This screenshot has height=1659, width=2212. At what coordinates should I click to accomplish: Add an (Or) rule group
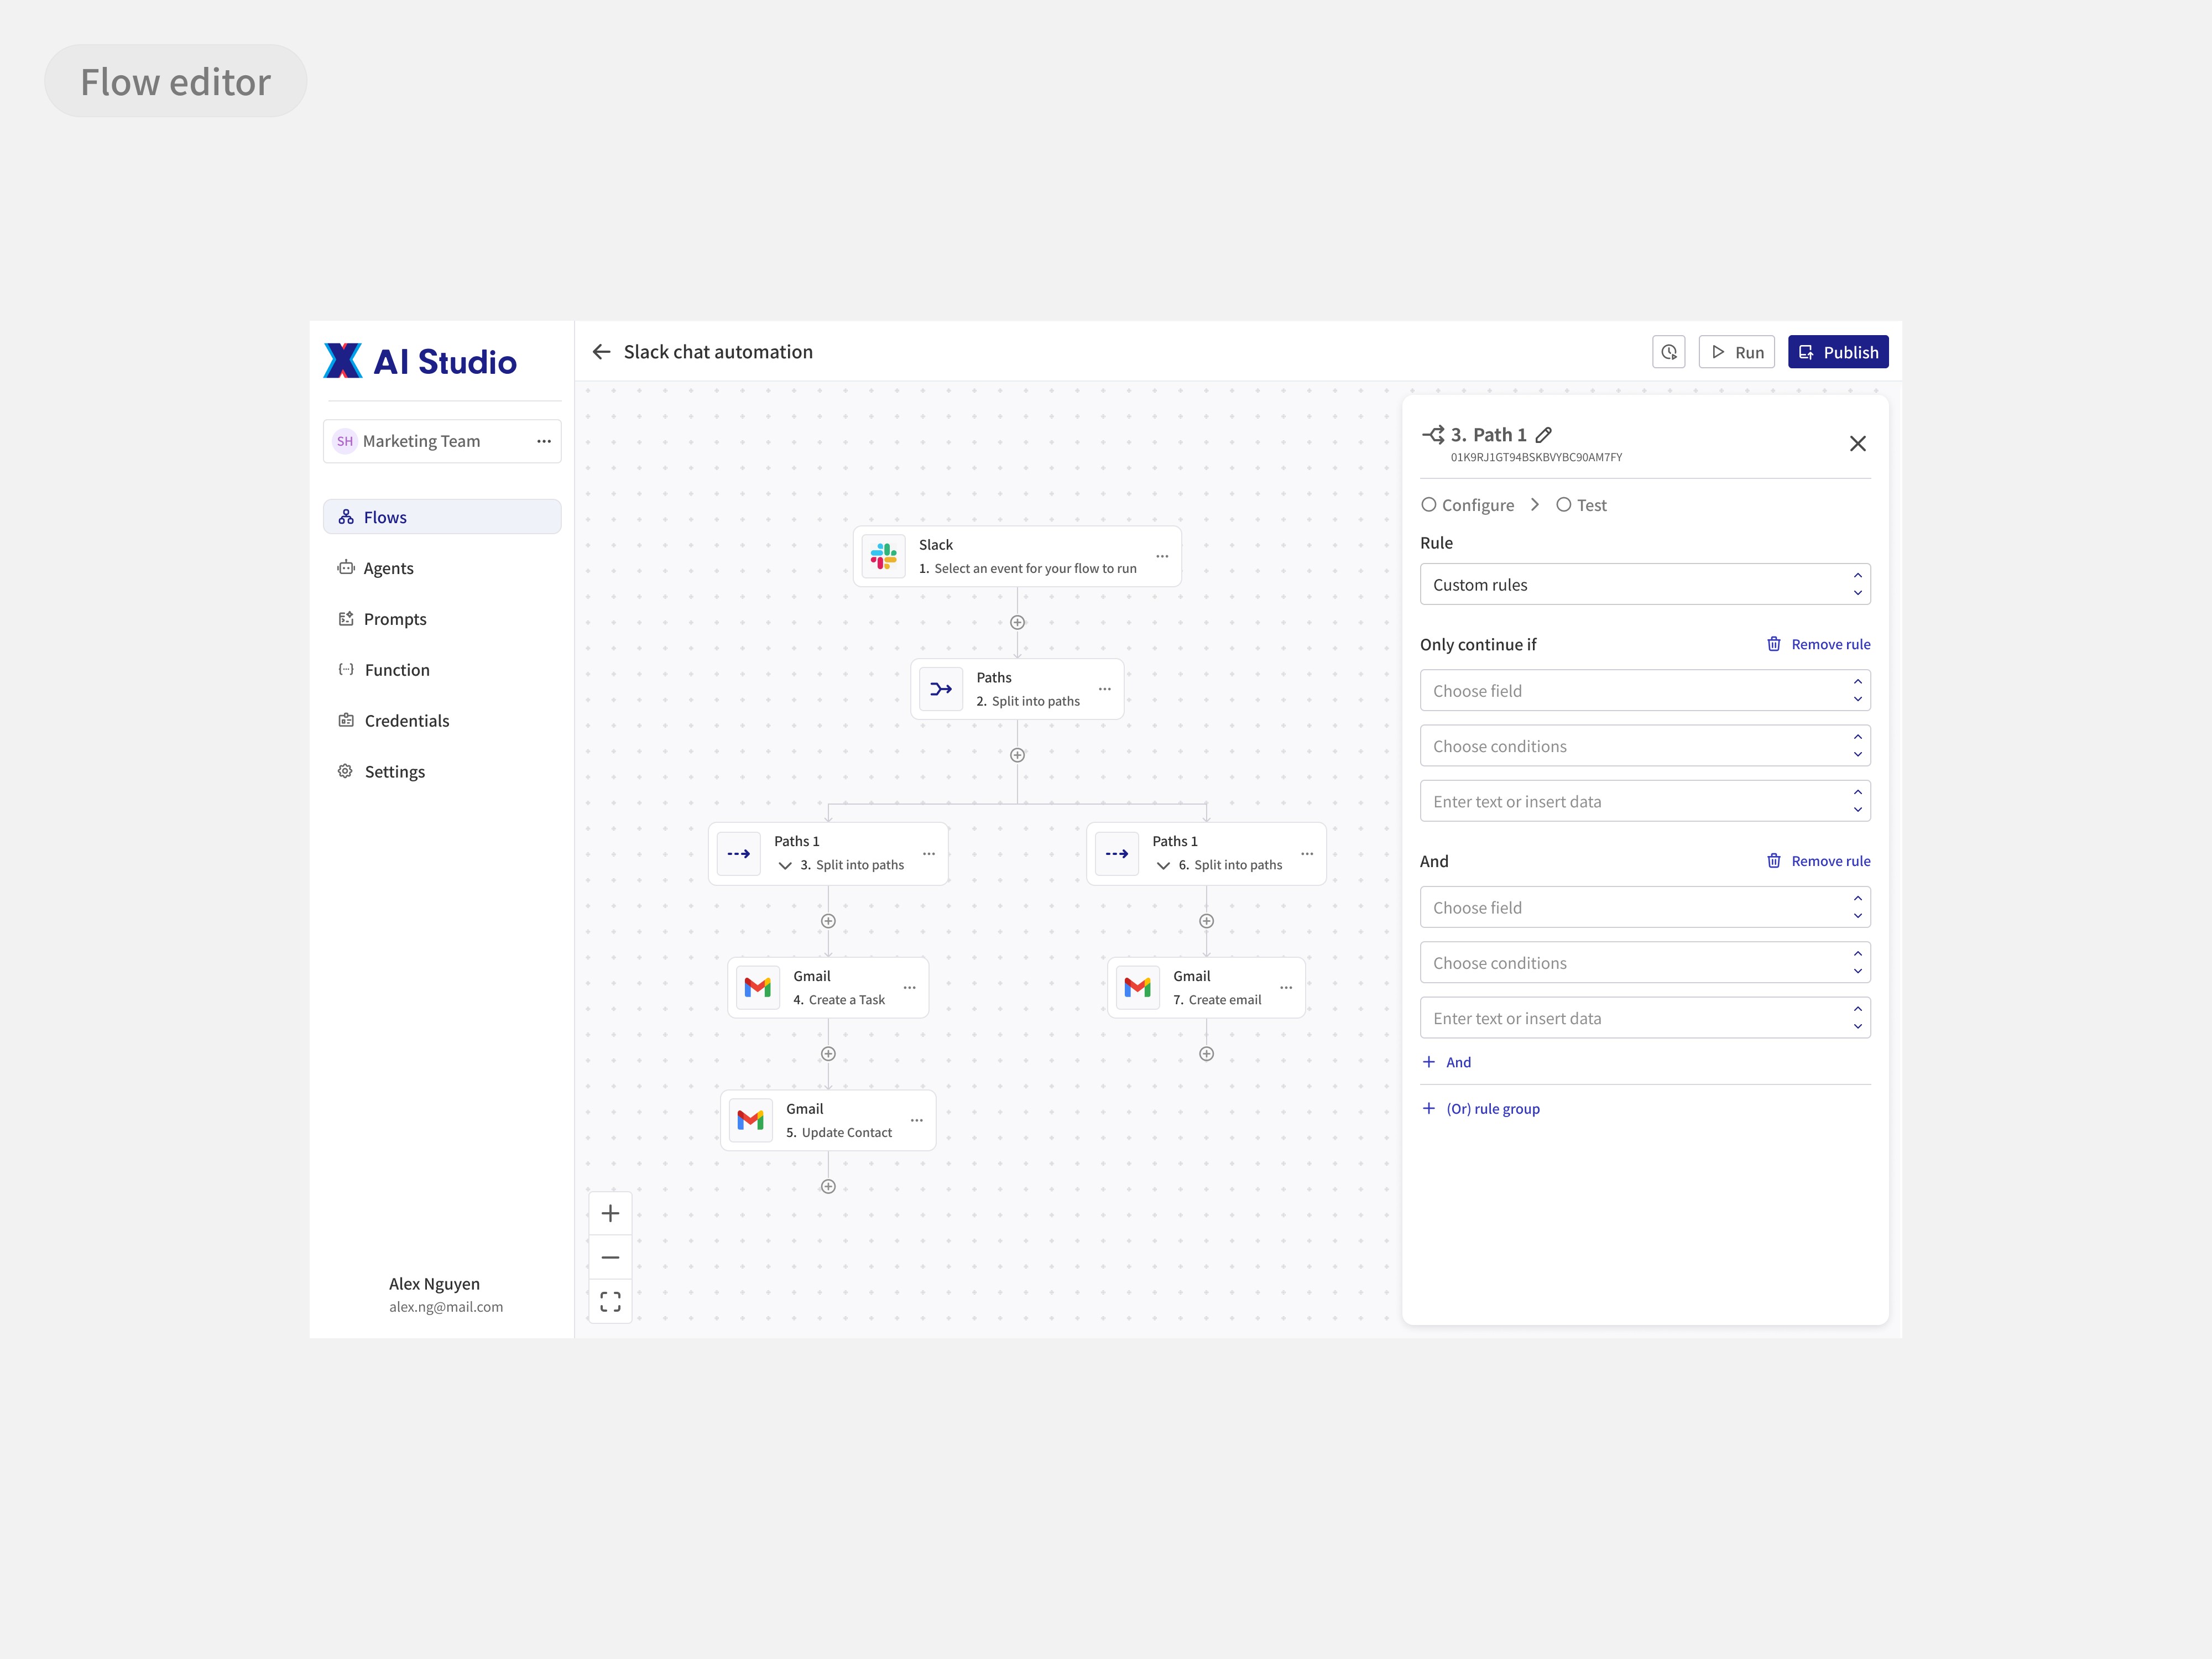click(1481, 1109)
